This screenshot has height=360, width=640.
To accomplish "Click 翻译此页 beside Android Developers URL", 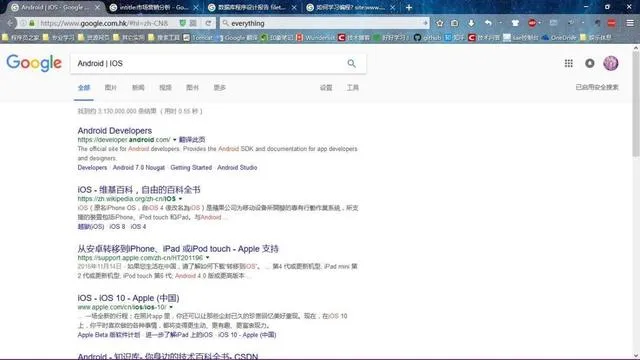I will pyautogui.click(x=192, y=140).
